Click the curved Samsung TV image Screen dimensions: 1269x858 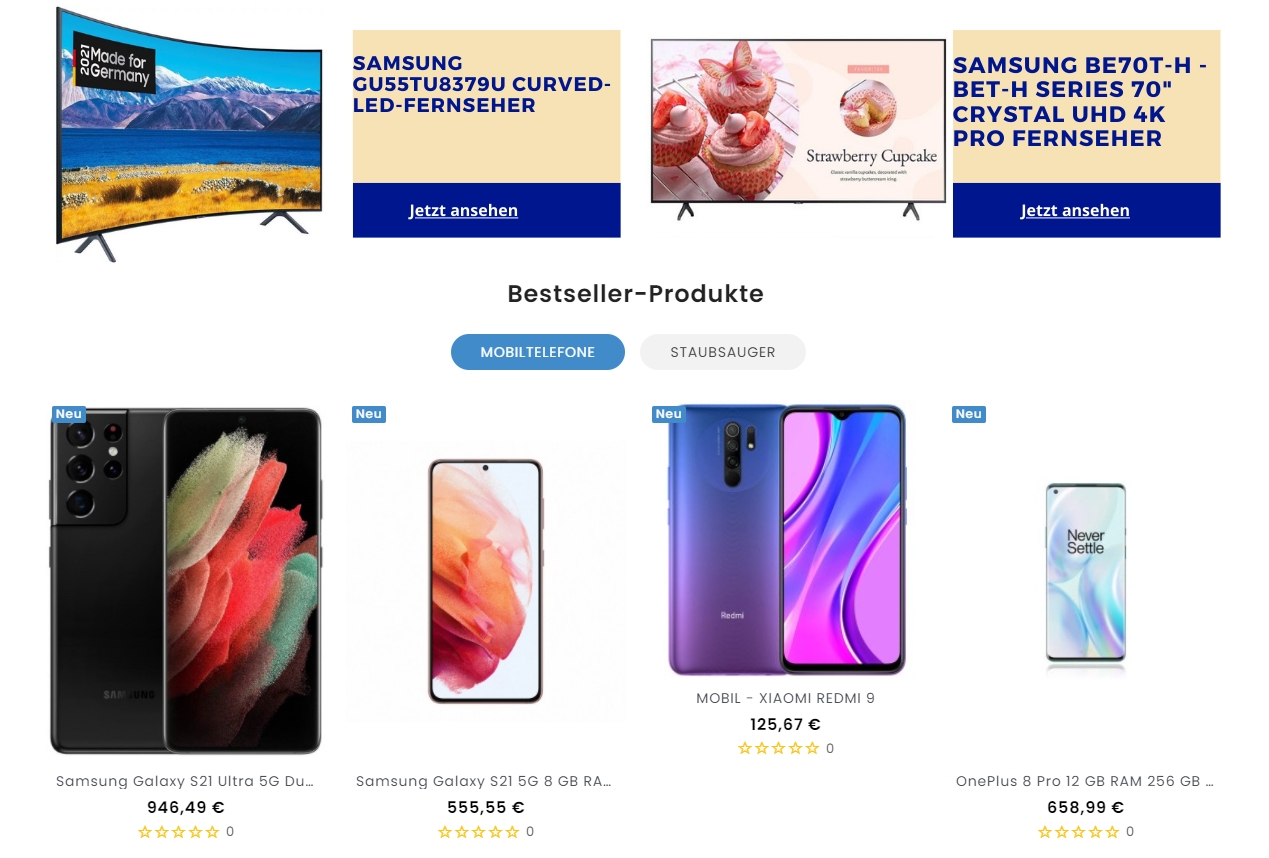pos(190,134)
